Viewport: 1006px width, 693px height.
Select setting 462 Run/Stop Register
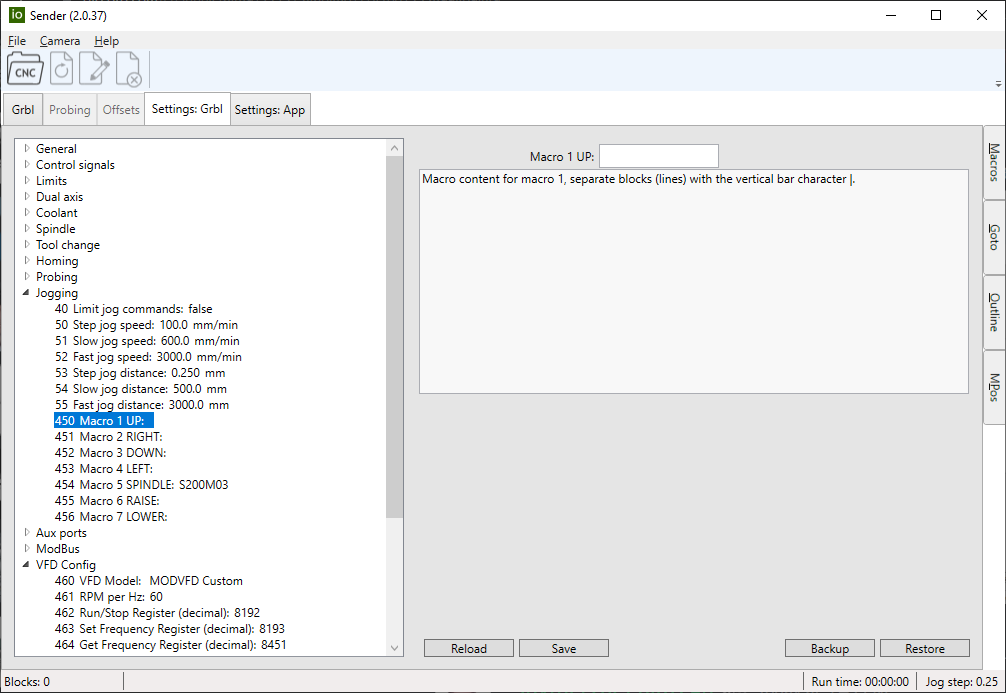tap(157, 613)
